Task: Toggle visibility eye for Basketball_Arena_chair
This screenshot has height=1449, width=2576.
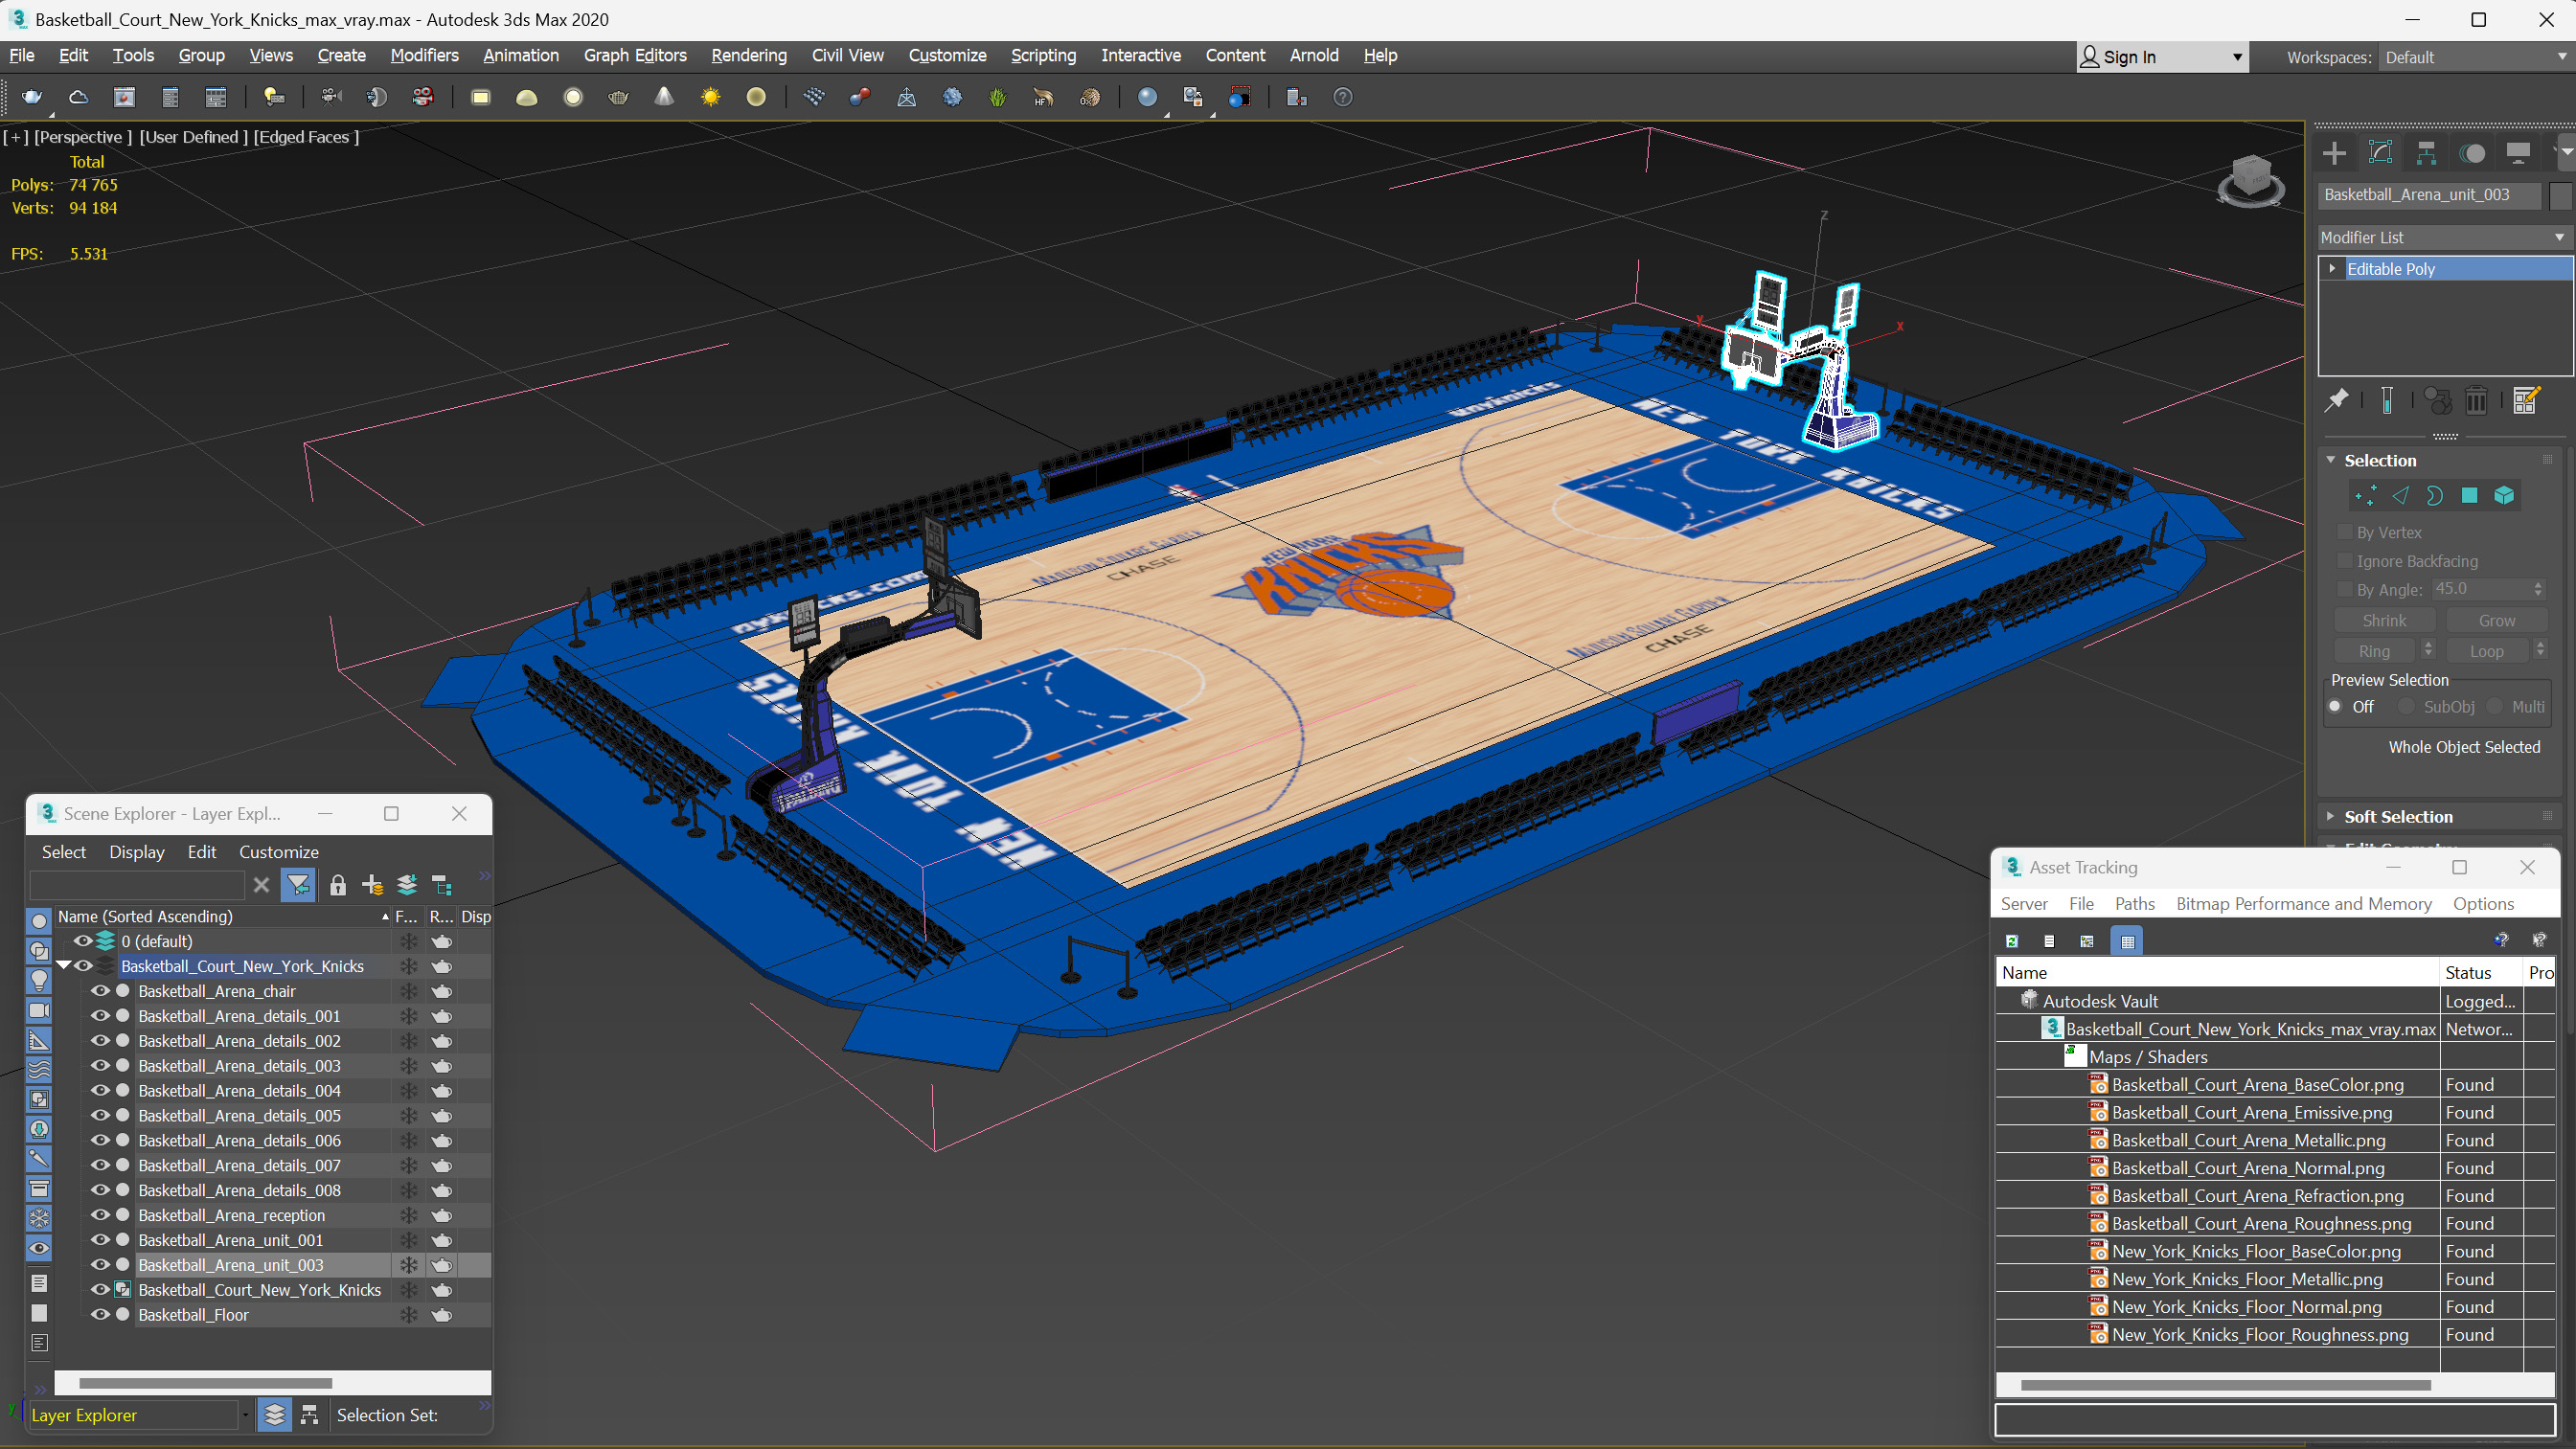Action: [x=100, y=991]
